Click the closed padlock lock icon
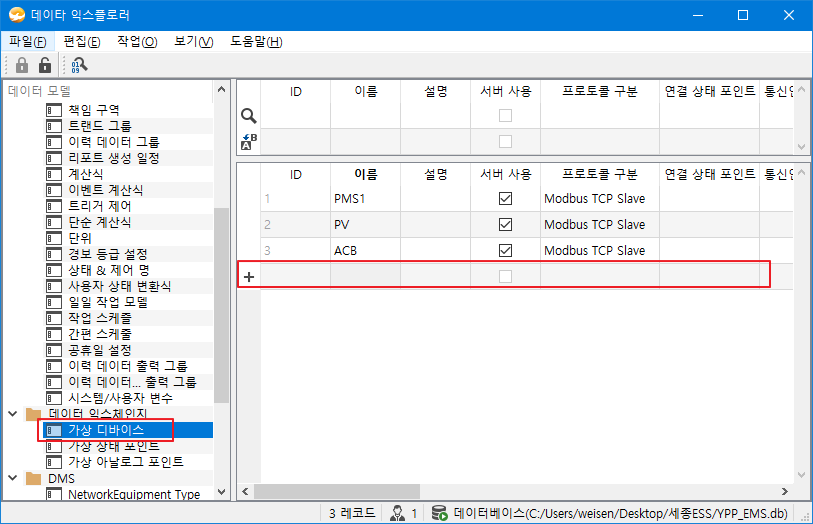813x524 pixels. 22,65
